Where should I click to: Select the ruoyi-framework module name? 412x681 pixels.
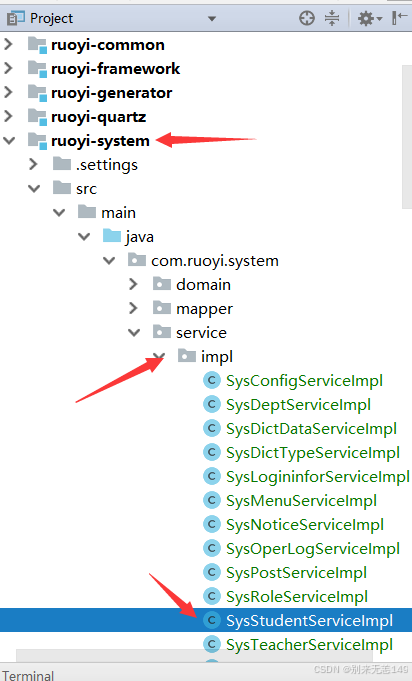115,69
